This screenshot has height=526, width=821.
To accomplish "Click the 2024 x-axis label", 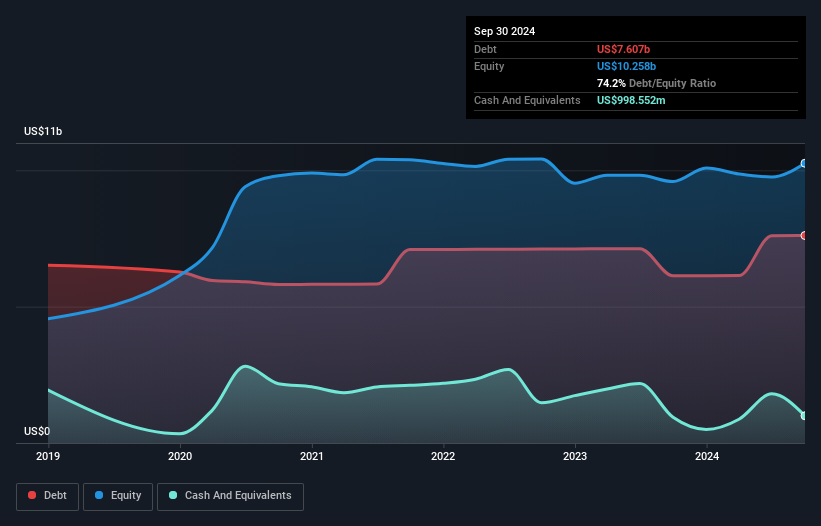I will tap(707, 456).
